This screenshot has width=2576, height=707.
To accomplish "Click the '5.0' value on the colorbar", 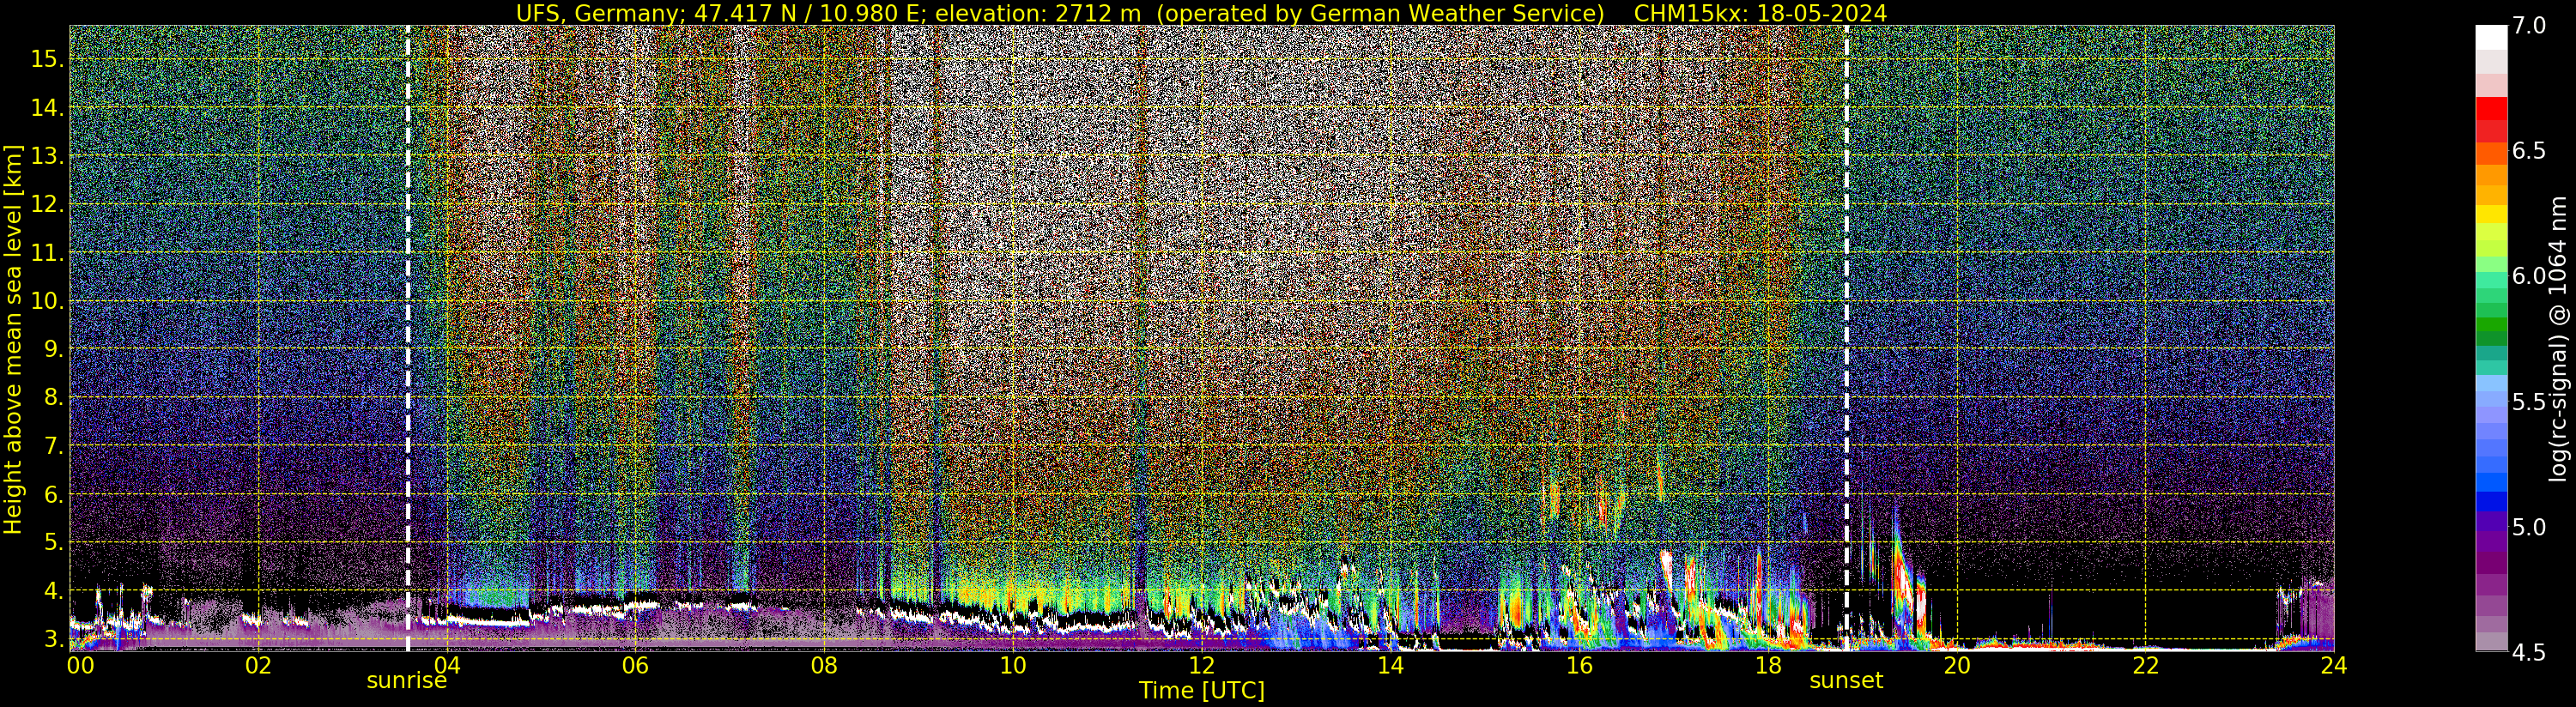I will (x=2529, y=527).
